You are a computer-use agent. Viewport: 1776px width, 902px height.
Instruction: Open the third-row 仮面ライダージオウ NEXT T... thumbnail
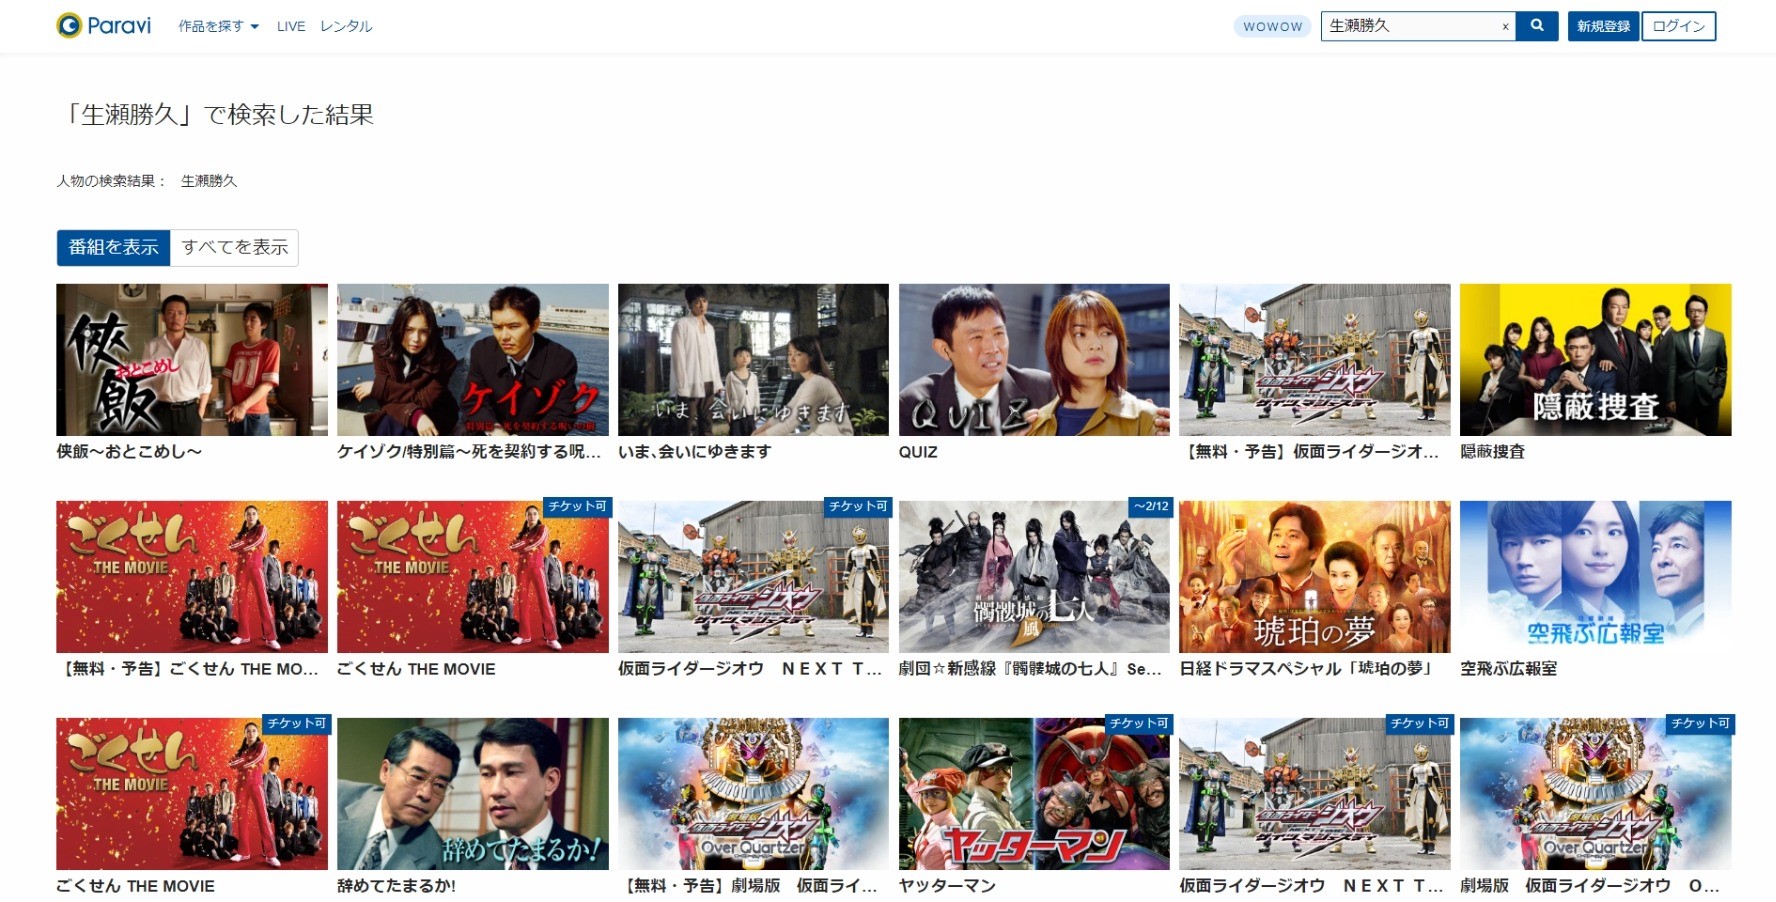tap(1314, 793)
